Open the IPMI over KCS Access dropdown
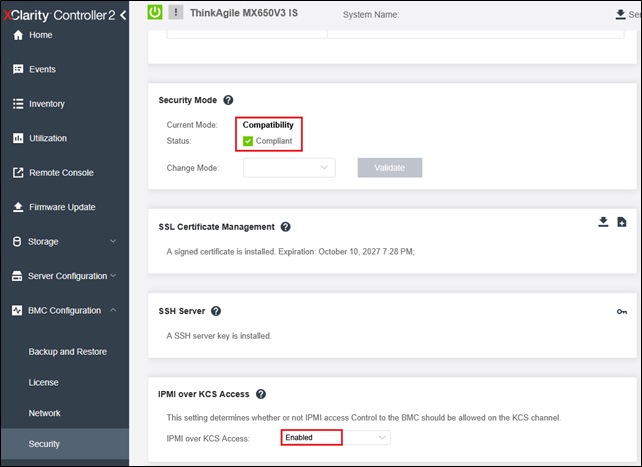 pyautogui.click(x=336, y=438)
